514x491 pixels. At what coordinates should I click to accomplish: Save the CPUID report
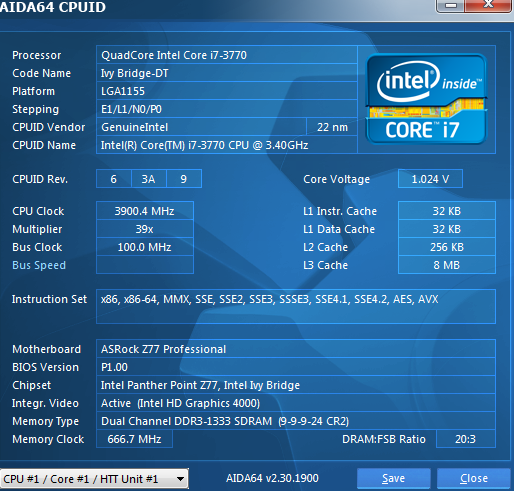tap(393, 479)
